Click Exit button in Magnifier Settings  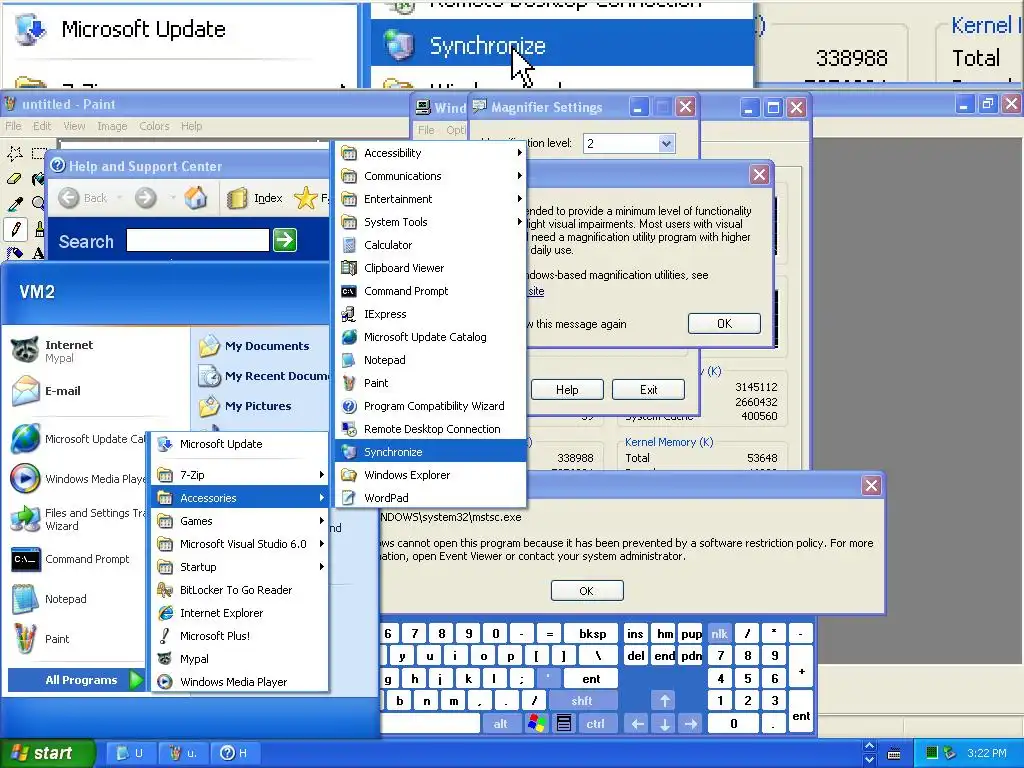648,390
